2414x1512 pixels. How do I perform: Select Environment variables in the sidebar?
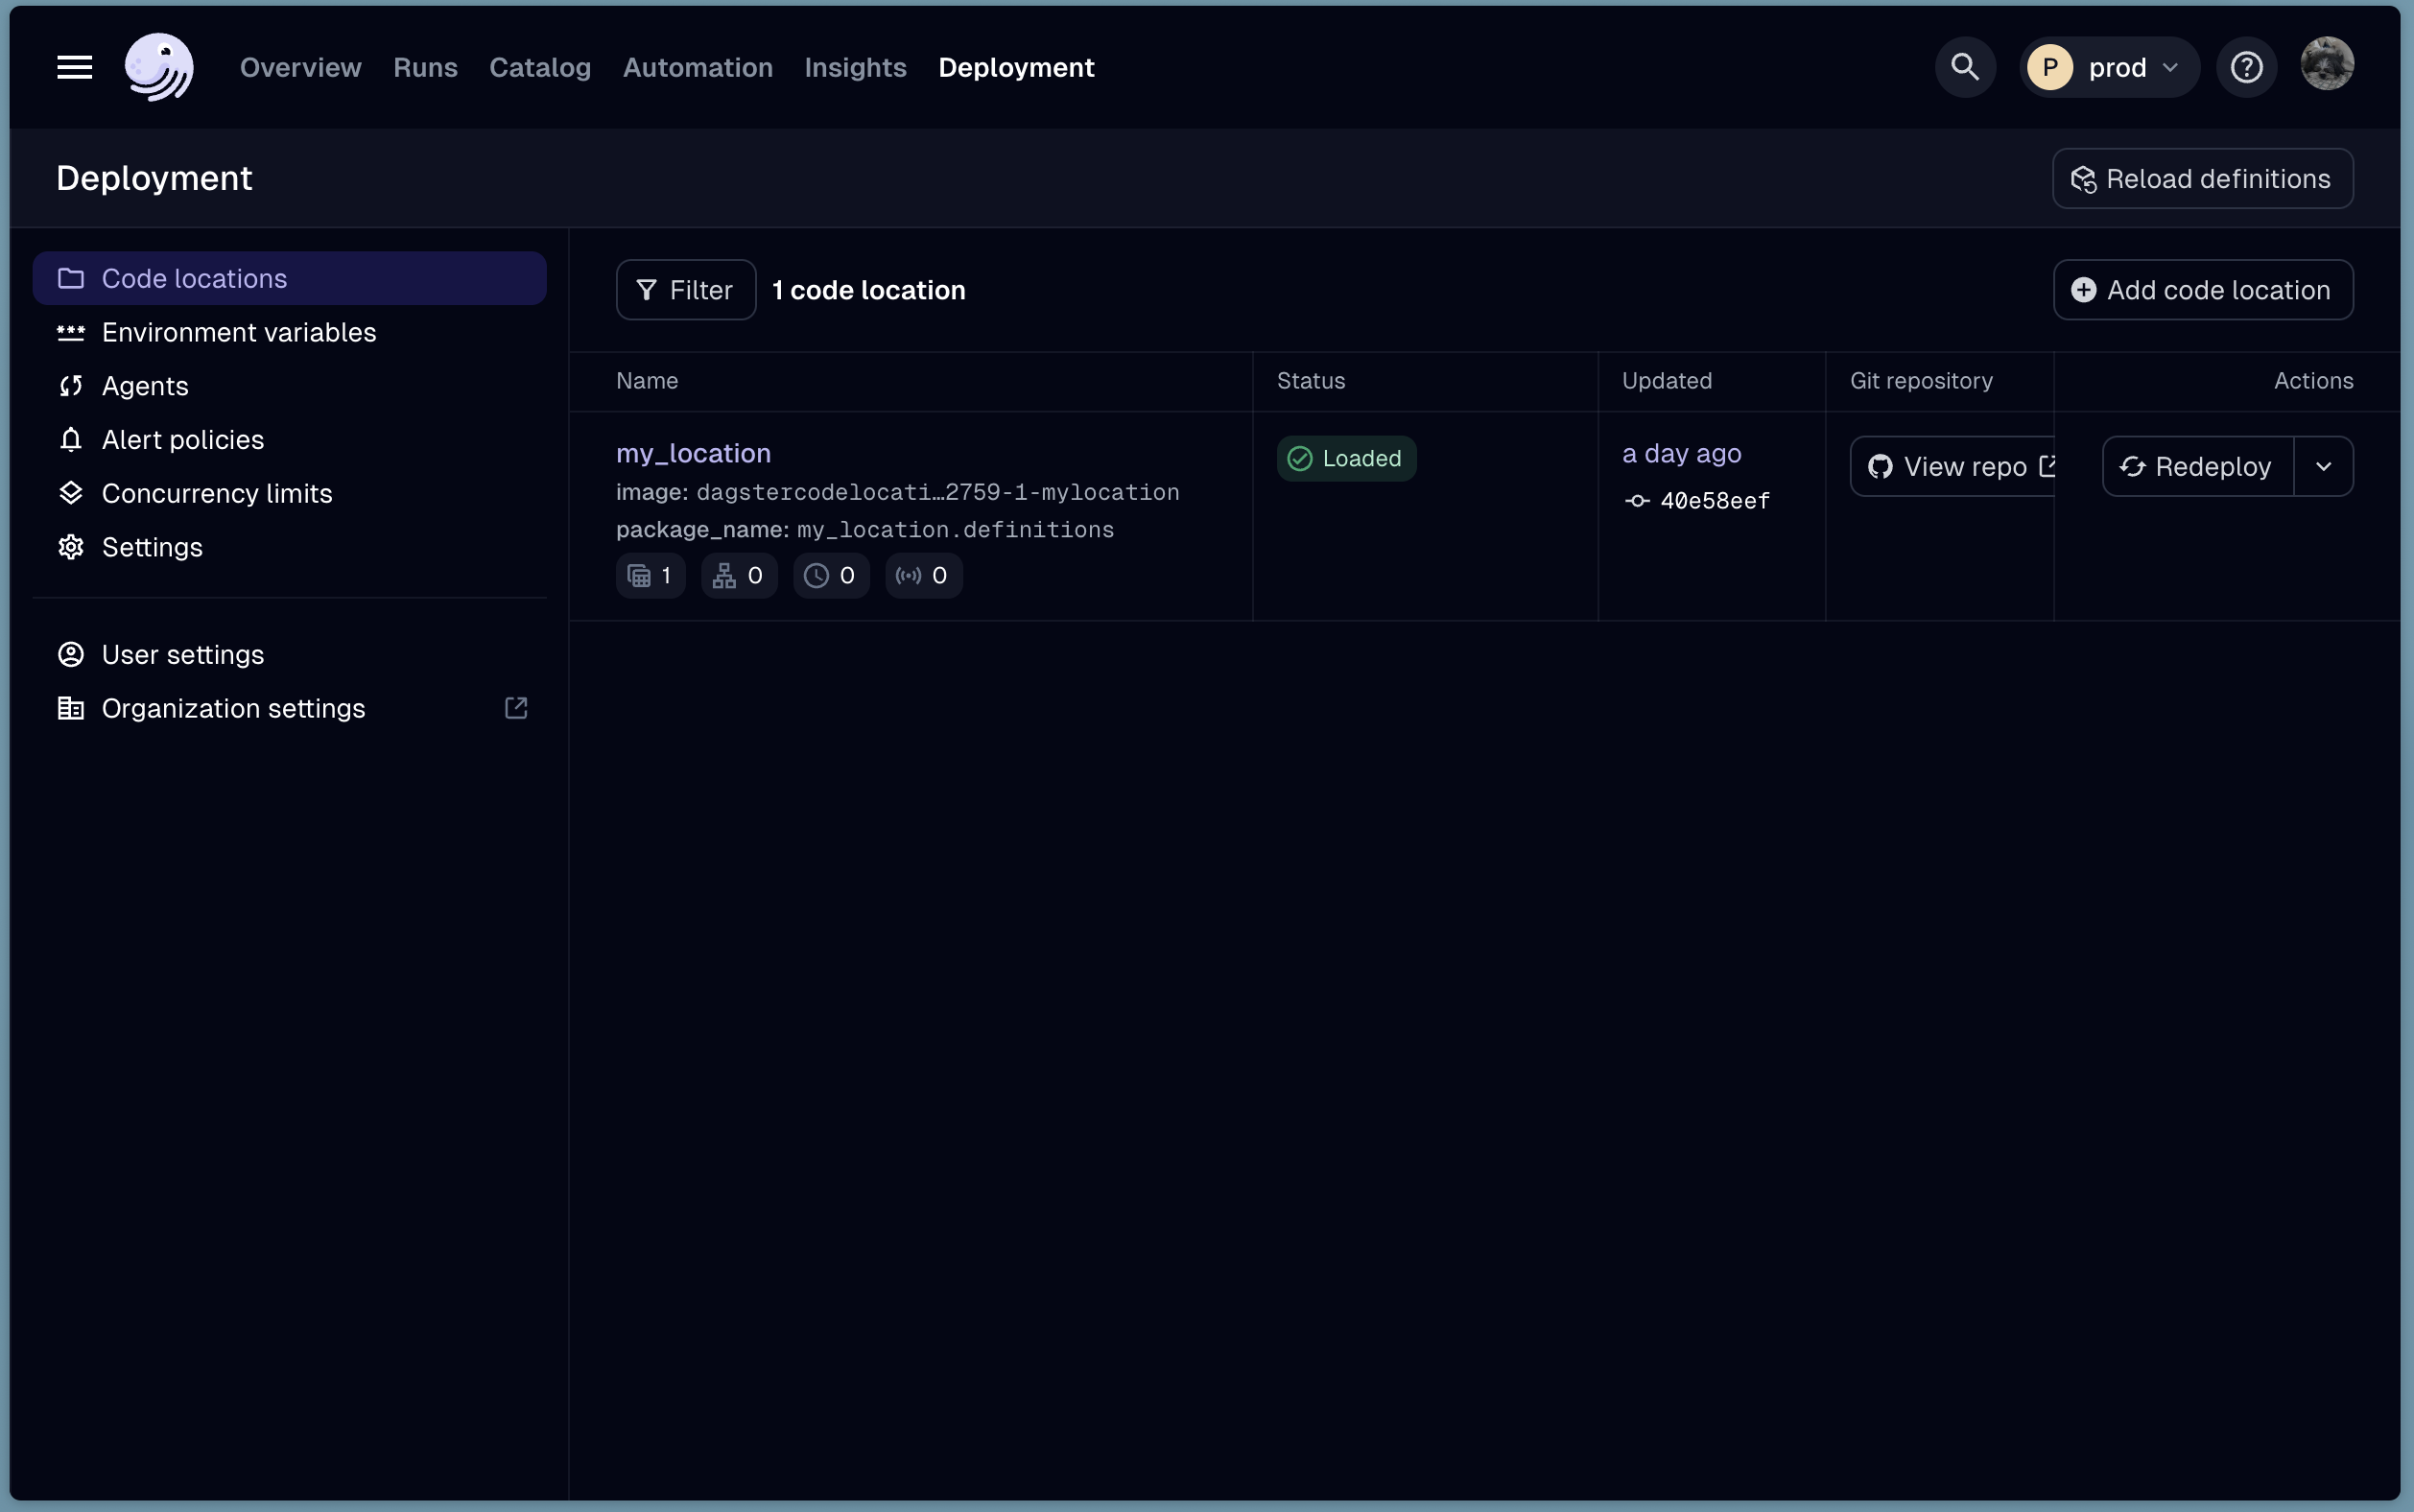(239, 332)
